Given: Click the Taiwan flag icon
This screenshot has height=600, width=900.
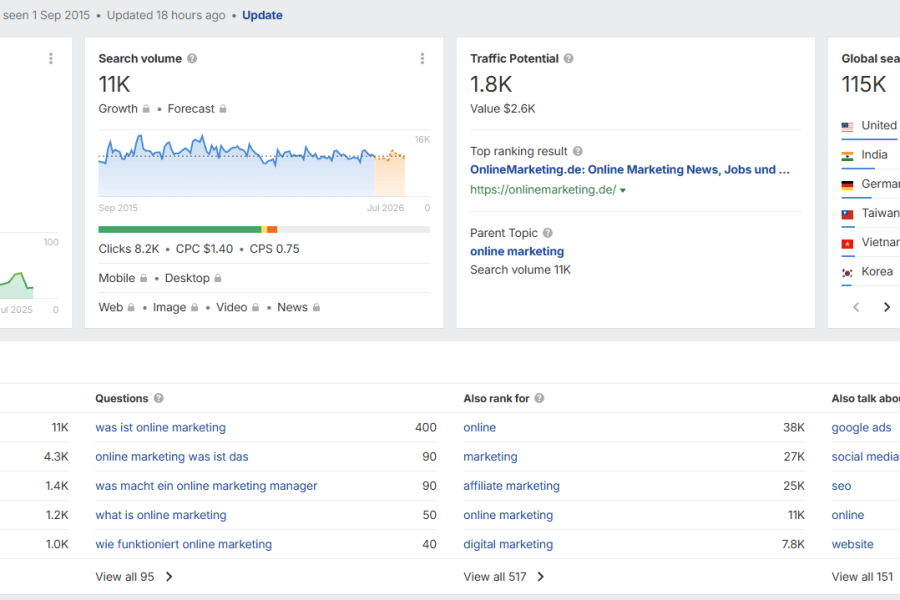Looking at the screenshot, I should coord(847,214).
